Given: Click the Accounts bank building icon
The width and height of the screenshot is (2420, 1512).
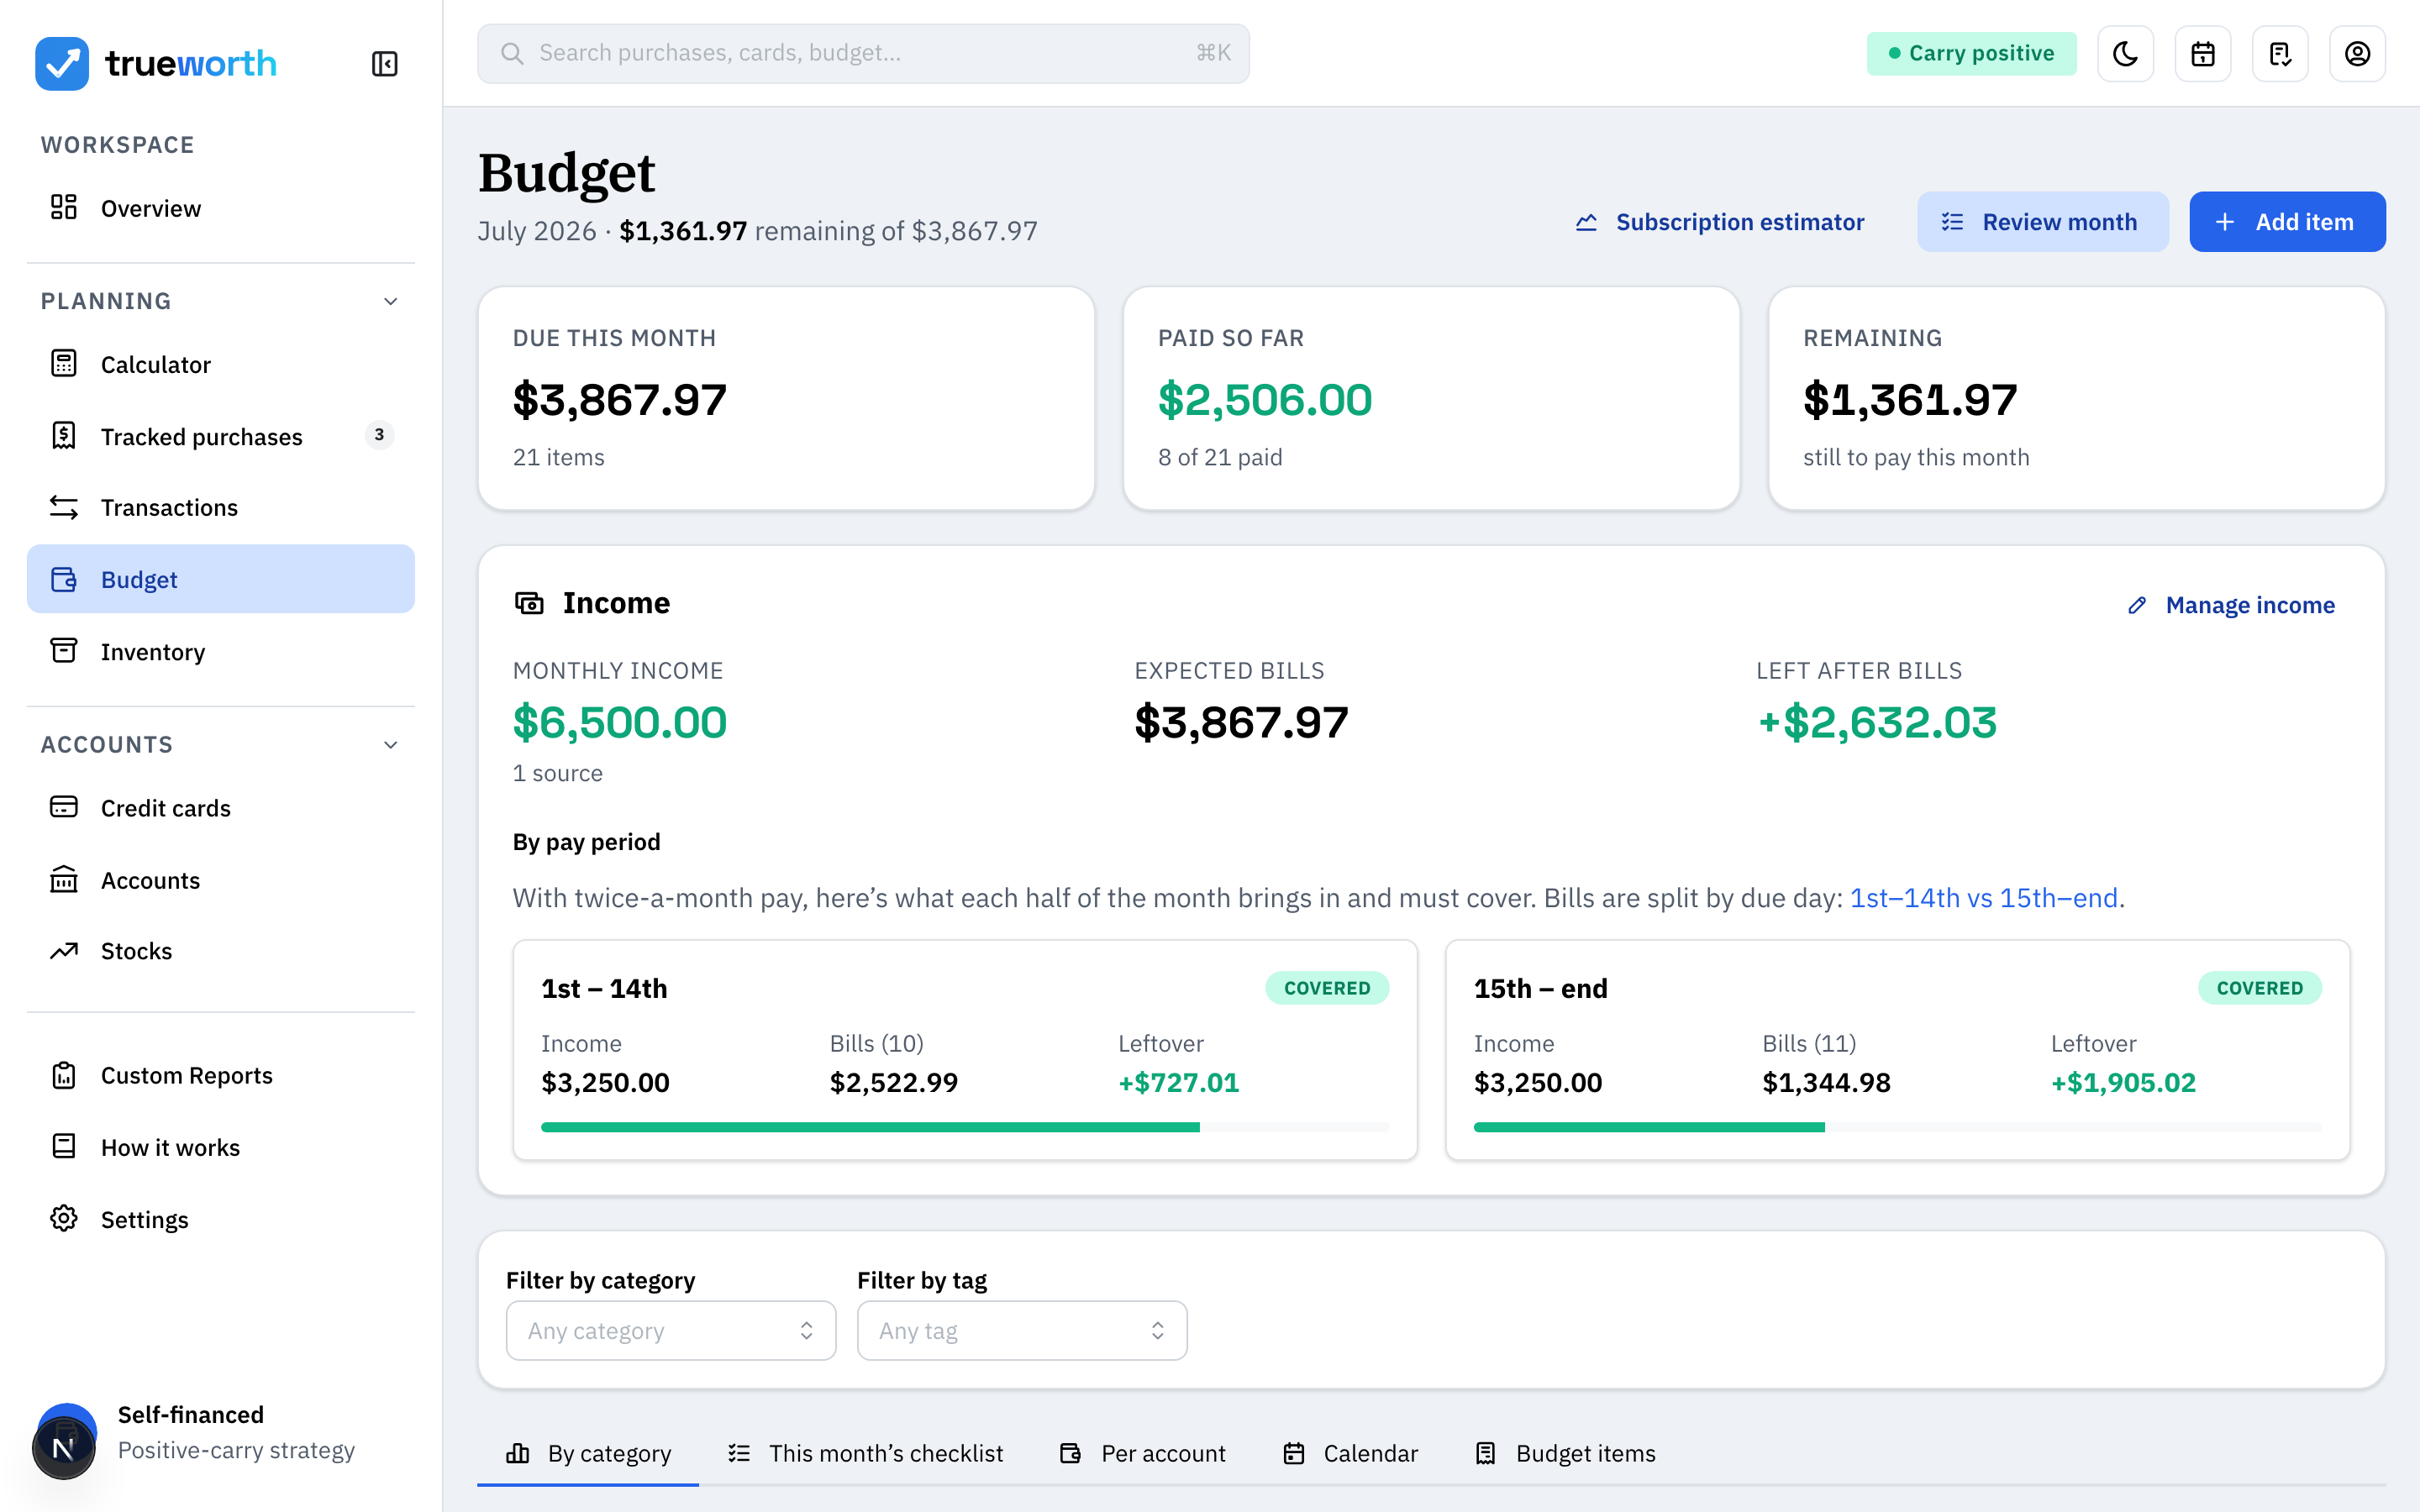Looking at the screenshot, I should [64, 879].
